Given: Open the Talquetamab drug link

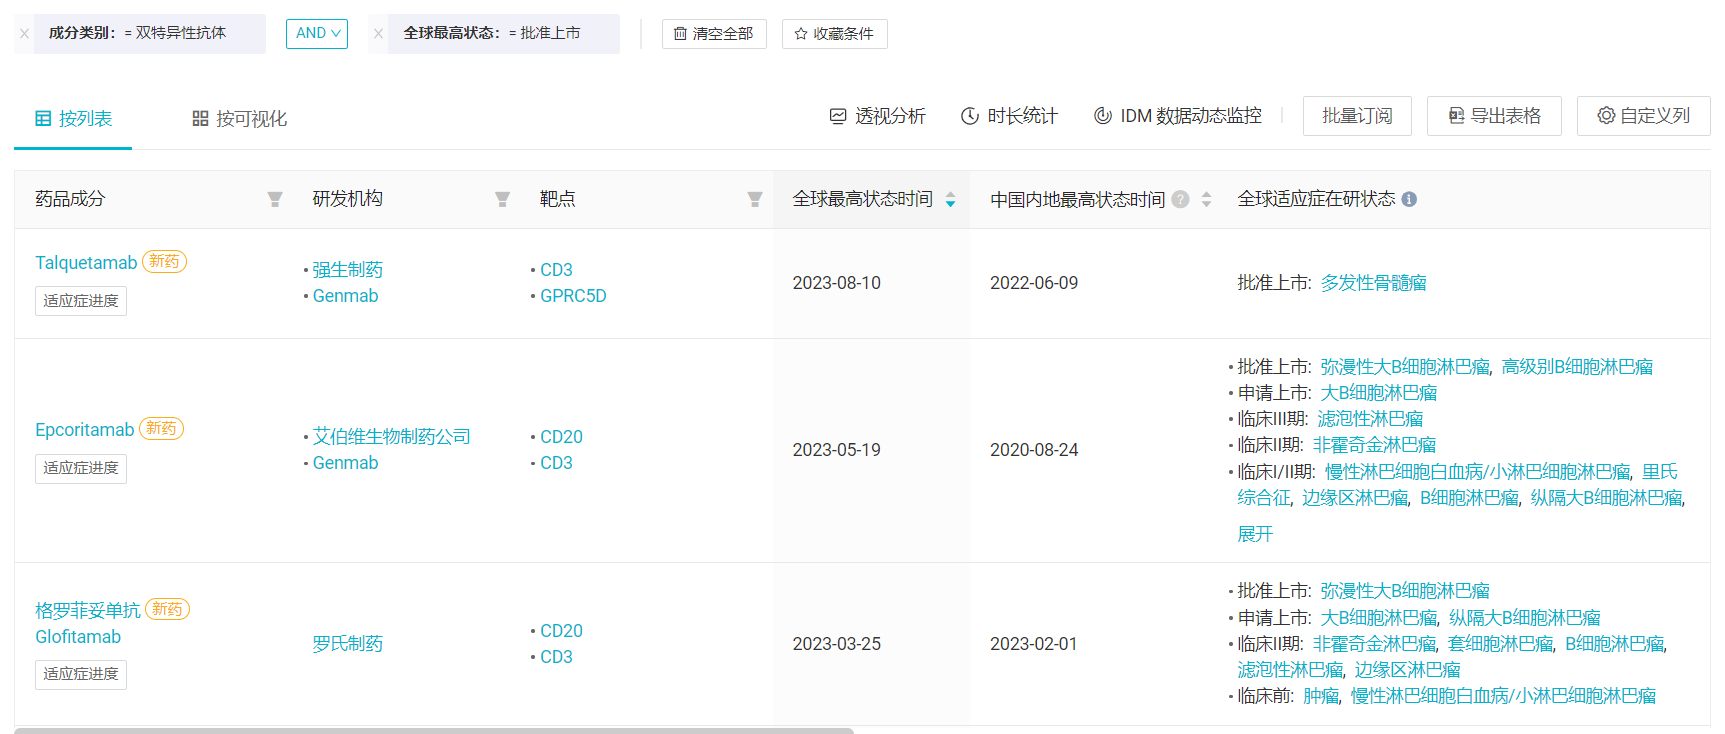Looking at the screenshot, I should pyautogui.click(x=86, y=263).
